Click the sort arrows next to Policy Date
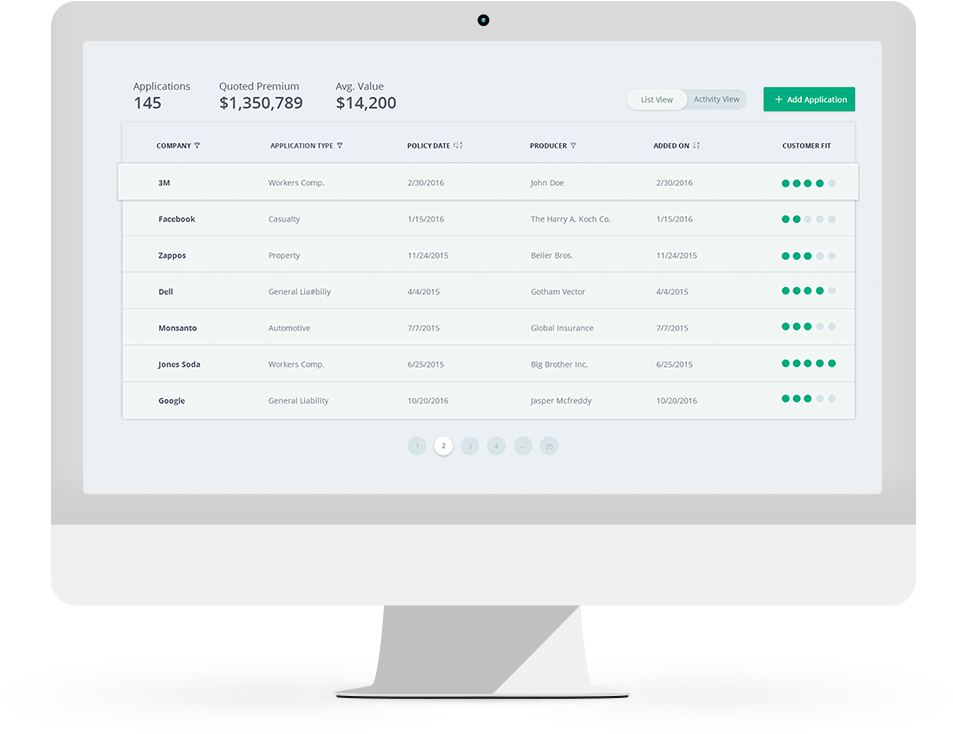Screen dimensions: 953x734 [x=458, y=145]
